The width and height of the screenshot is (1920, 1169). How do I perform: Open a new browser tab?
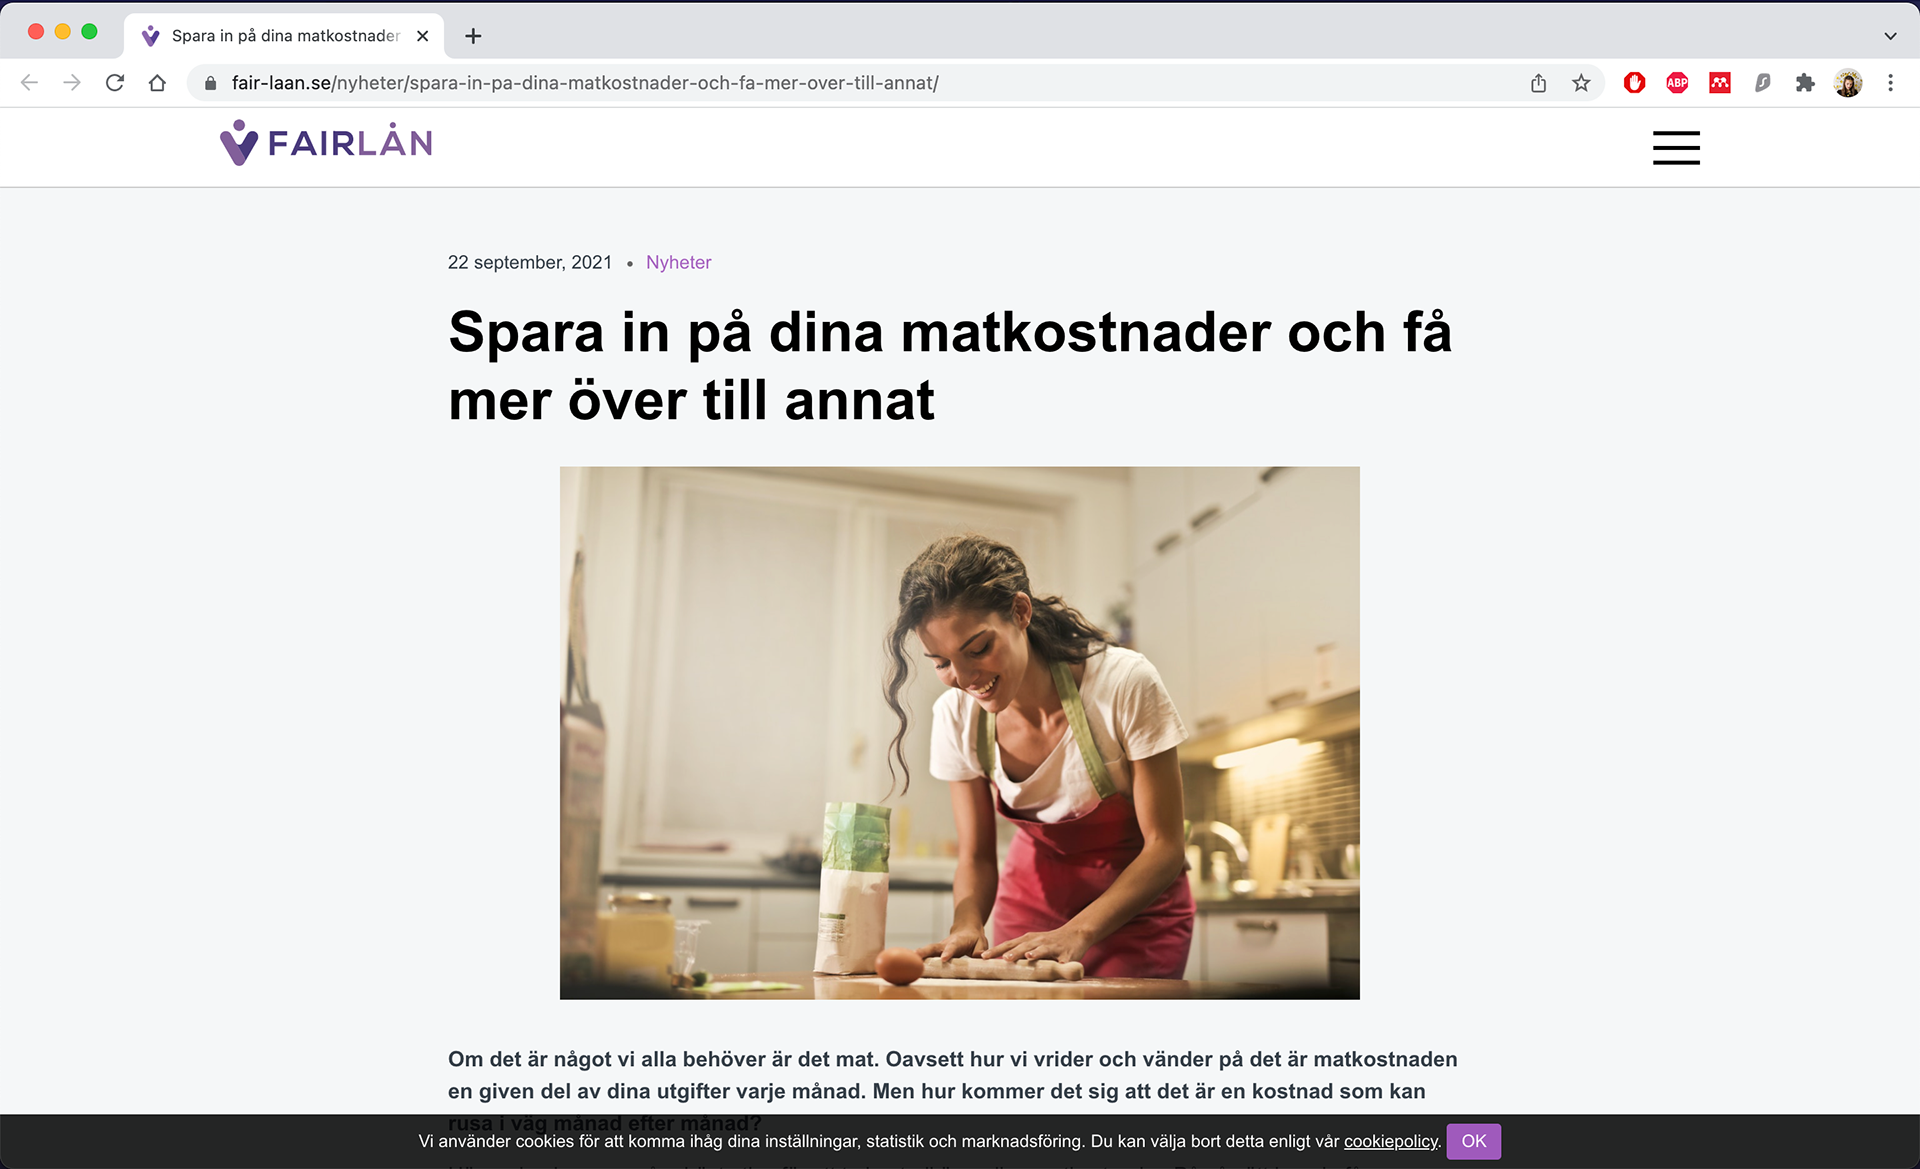point(473,36)
